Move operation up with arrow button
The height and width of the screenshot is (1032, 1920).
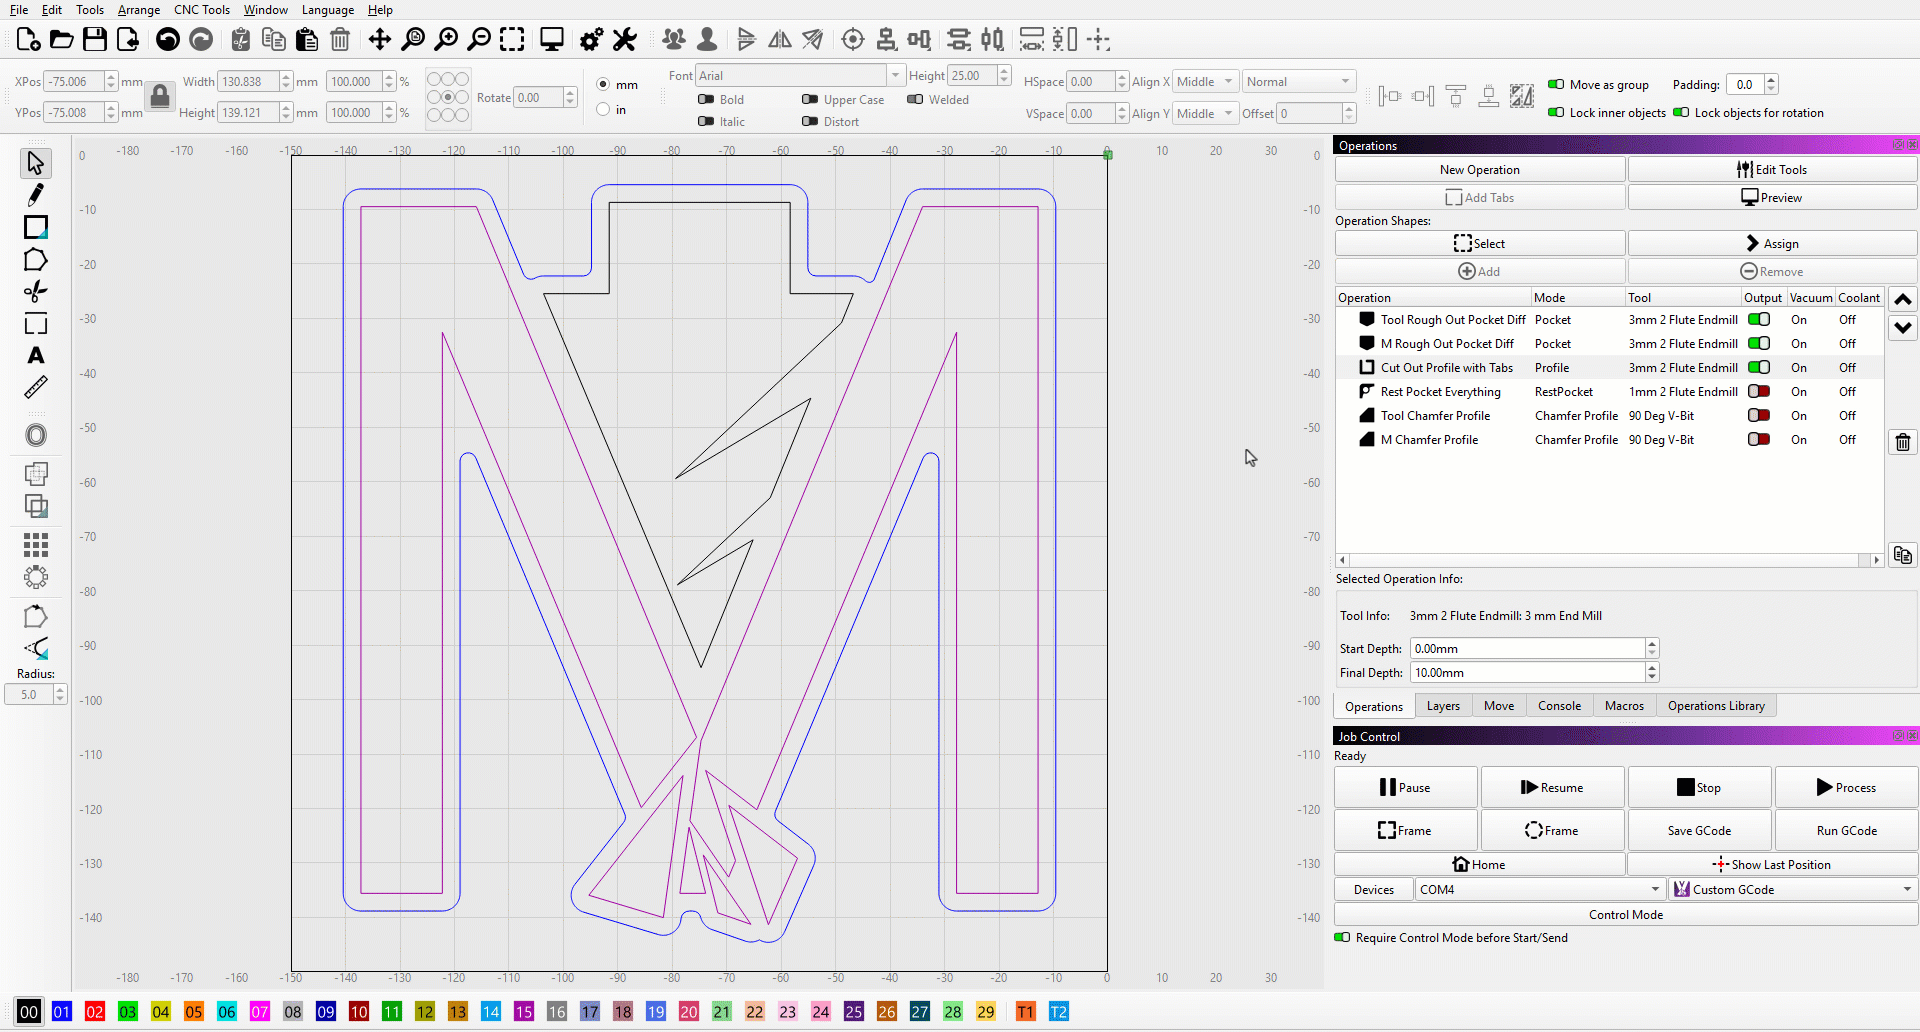(1902, 299)
